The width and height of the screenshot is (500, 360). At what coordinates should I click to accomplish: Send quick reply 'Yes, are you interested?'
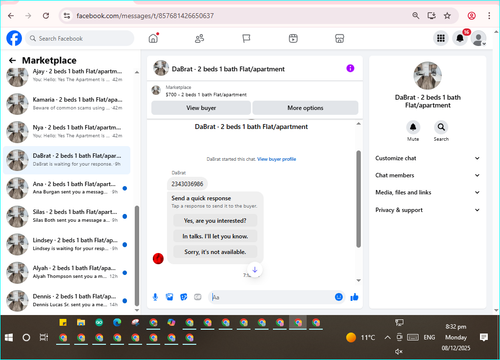coord(215,221)
